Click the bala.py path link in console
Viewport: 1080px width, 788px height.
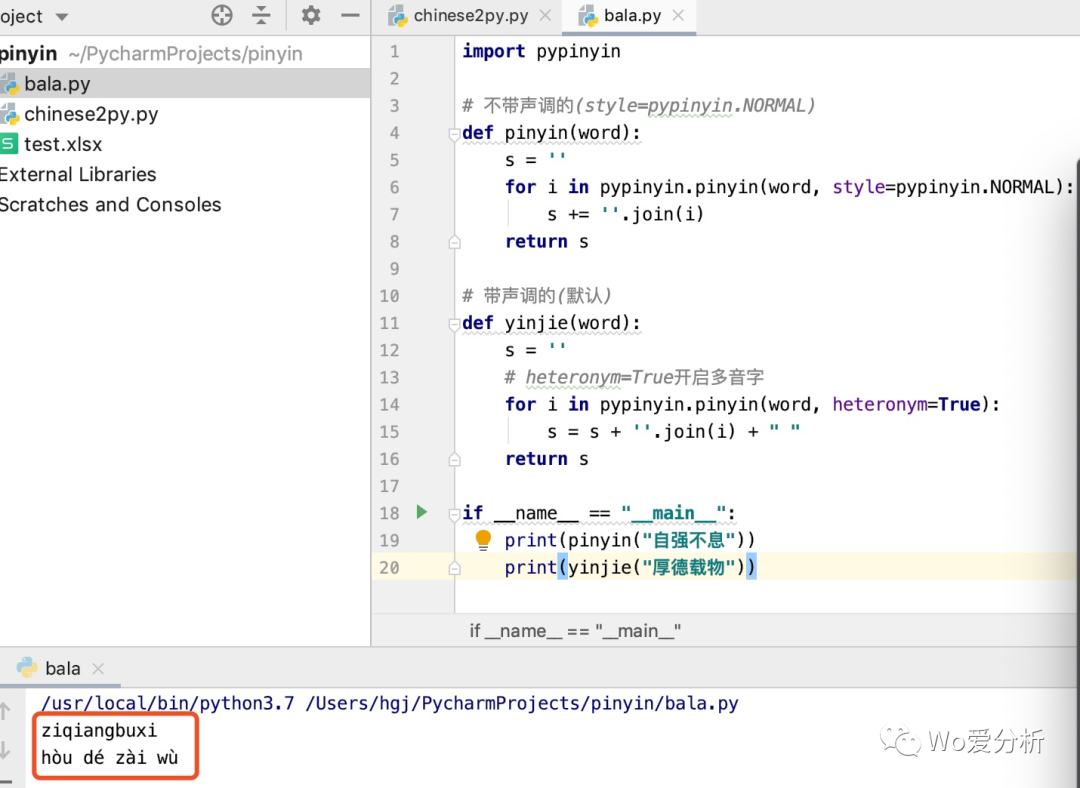point(521,703)
